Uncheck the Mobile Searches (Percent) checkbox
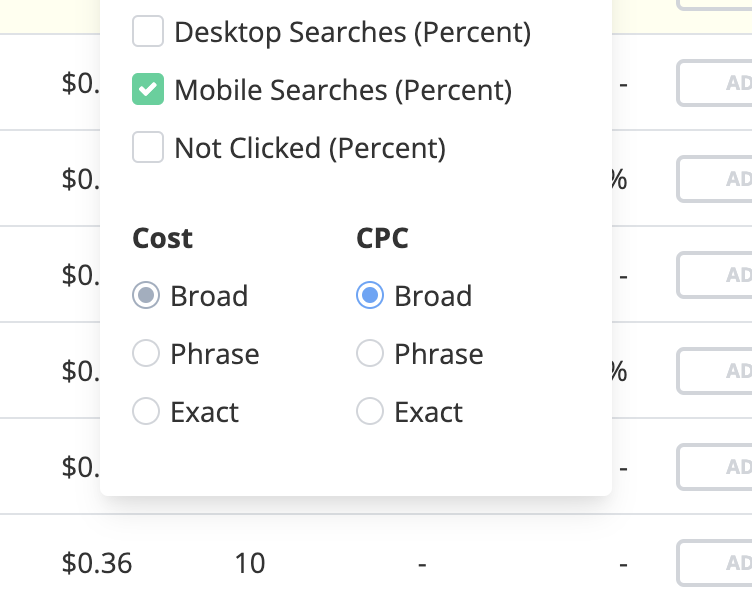The image size is (752, 604). [148, 90]
